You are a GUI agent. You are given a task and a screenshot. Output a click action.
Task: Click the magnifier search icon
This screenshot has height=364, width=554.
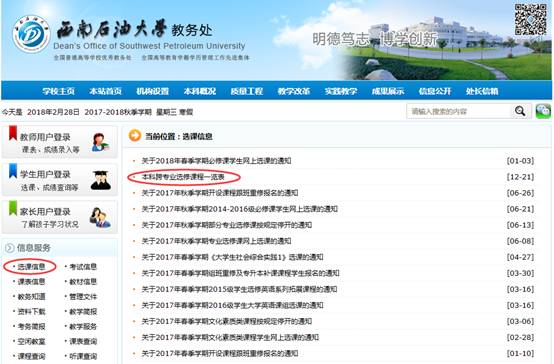[x=520, y=111]
